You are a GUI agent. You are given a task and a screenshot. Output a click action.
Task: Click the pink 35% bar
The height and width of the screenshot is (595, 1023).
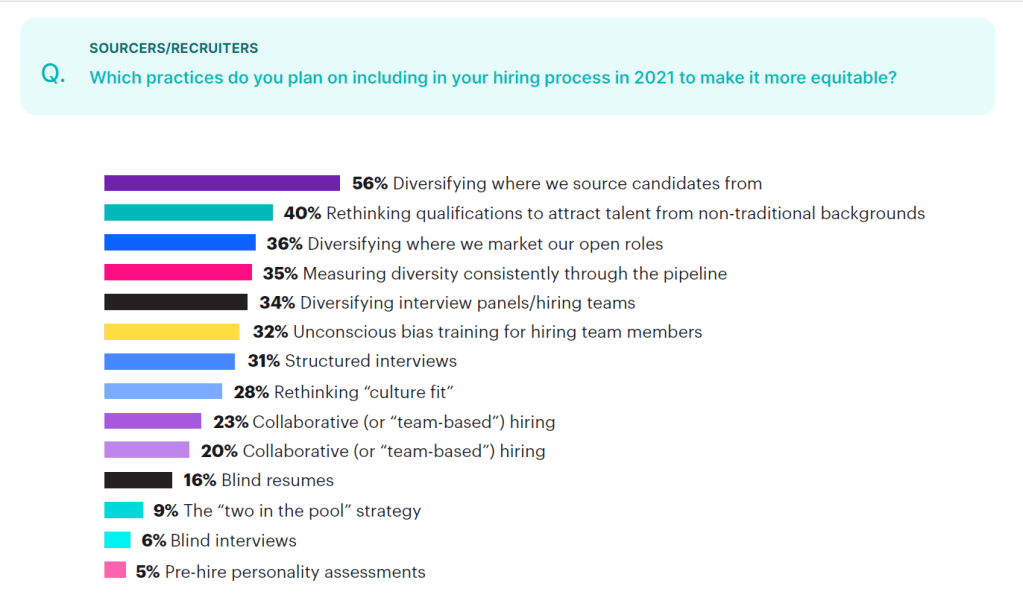[177, 272]
